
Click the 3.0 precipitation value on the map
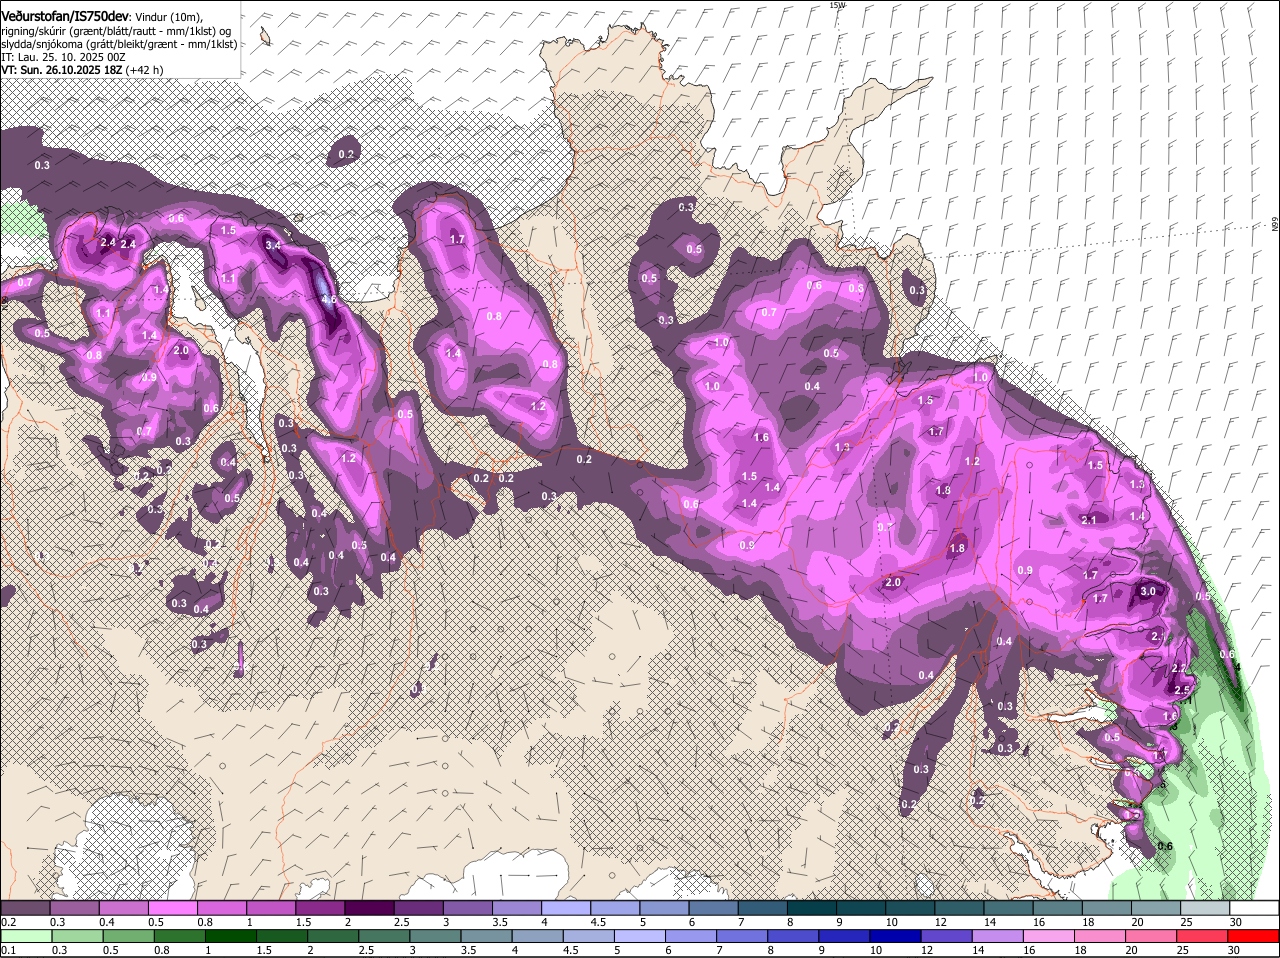pos(1148,592)
